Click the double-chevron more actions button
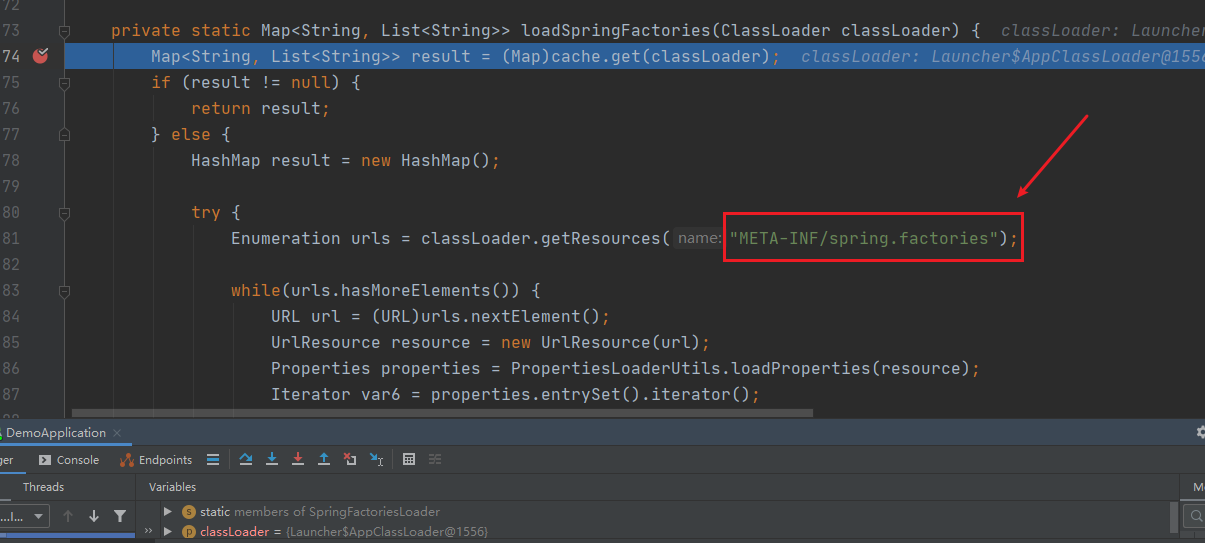 (150, 532)
